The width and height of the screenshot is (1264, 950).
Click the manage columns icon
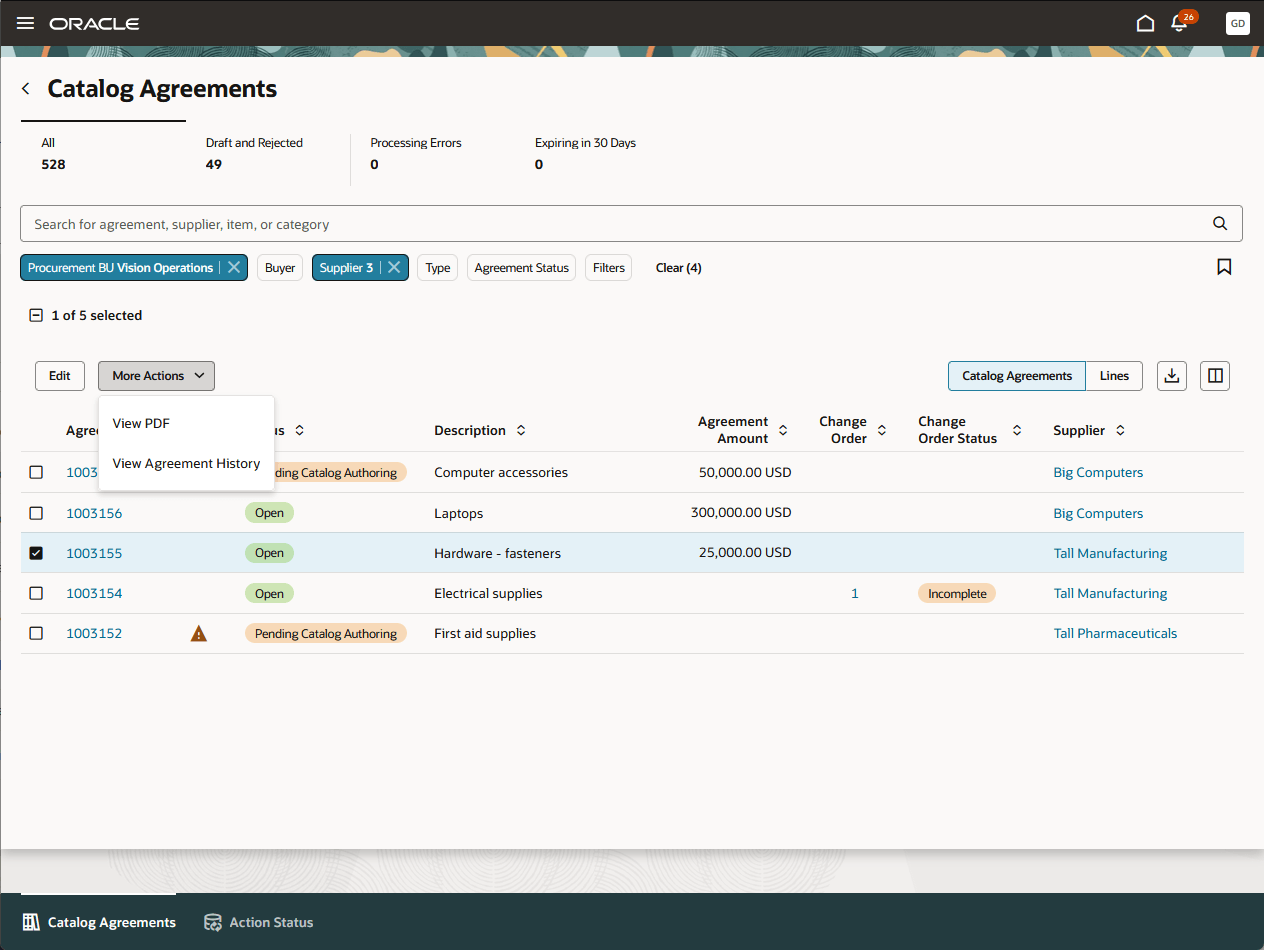(x=1214, y=375)
